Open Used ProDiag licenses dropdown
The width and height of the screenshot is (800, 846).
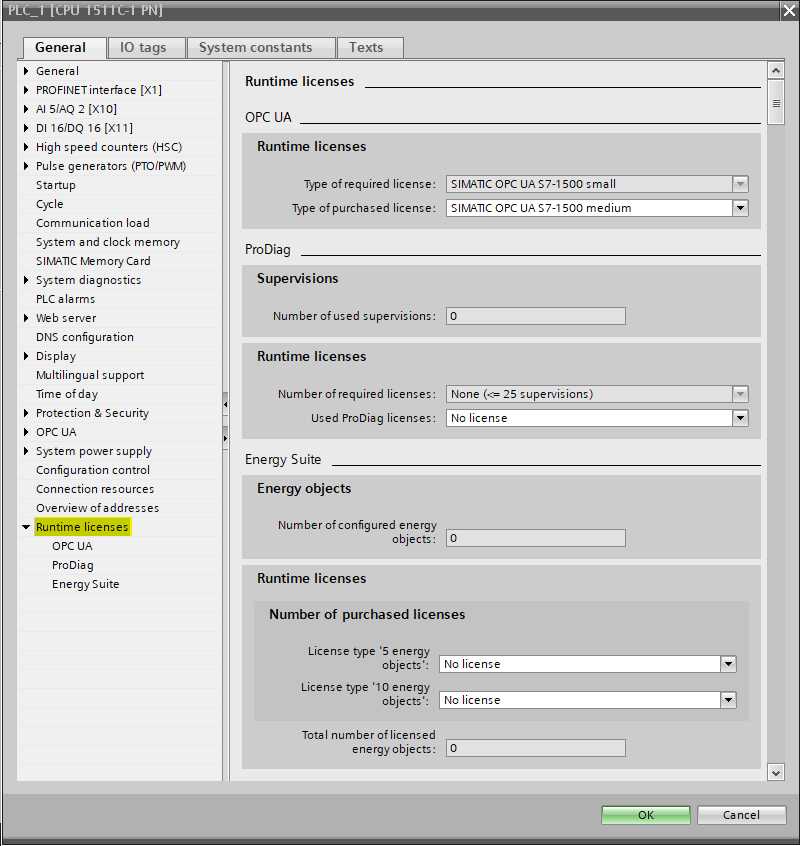point(740,418)
